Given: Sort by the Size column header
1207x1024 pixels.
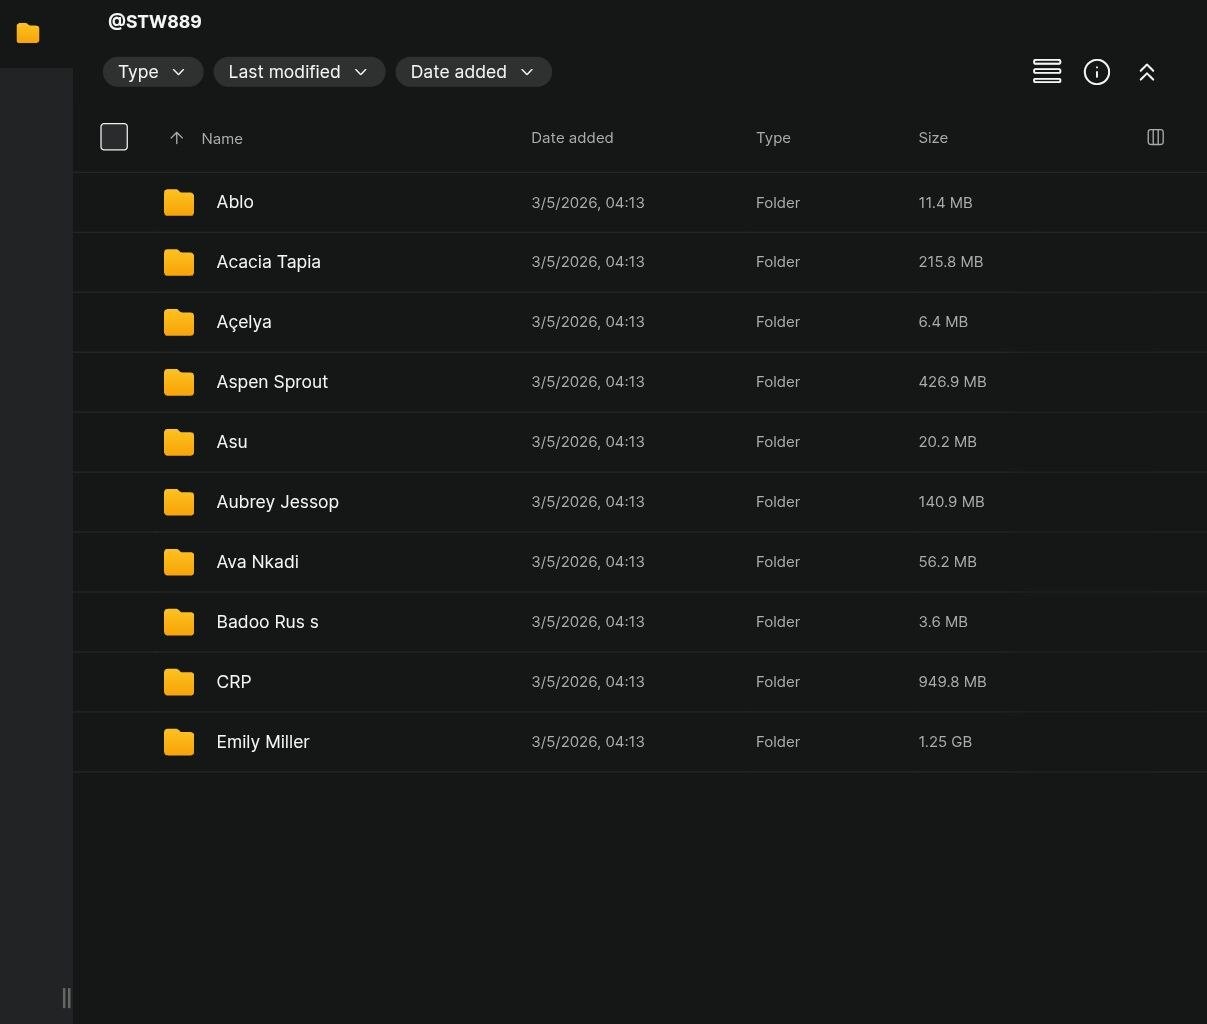Looking at the screenshot, I should click(933, 138).
